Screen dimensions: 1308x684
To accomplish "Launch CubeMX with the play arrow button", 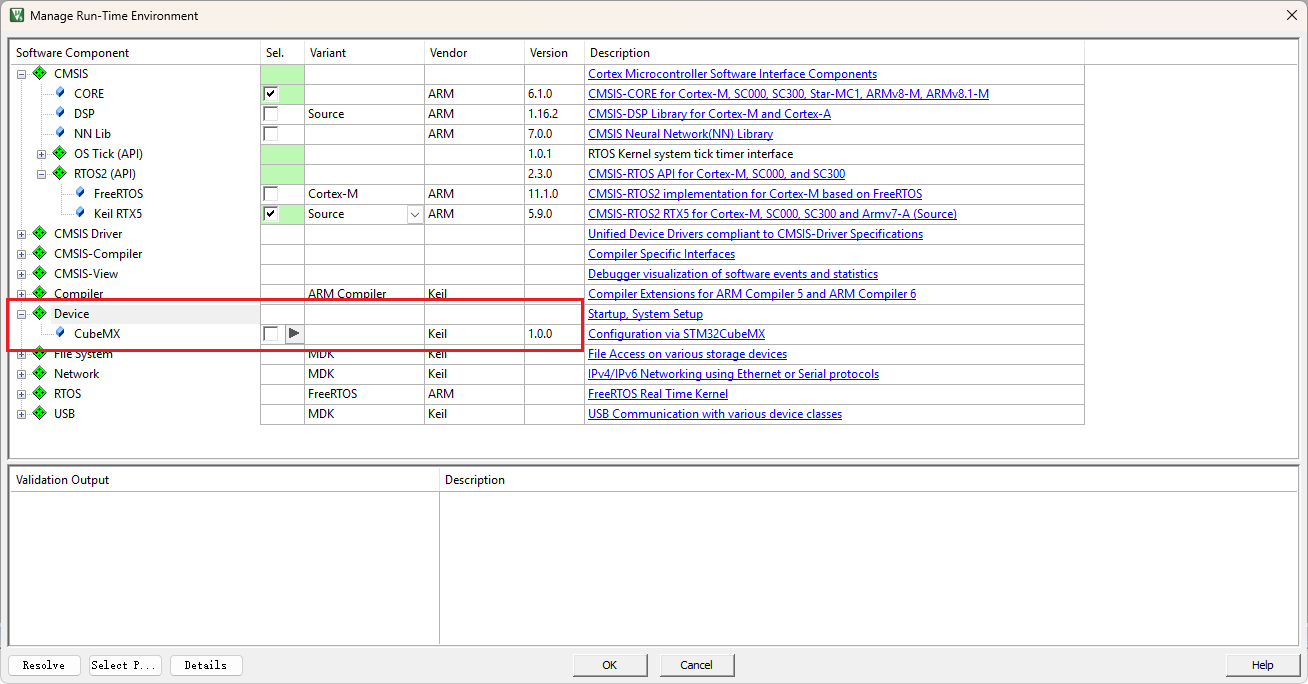I will [294, 333].
